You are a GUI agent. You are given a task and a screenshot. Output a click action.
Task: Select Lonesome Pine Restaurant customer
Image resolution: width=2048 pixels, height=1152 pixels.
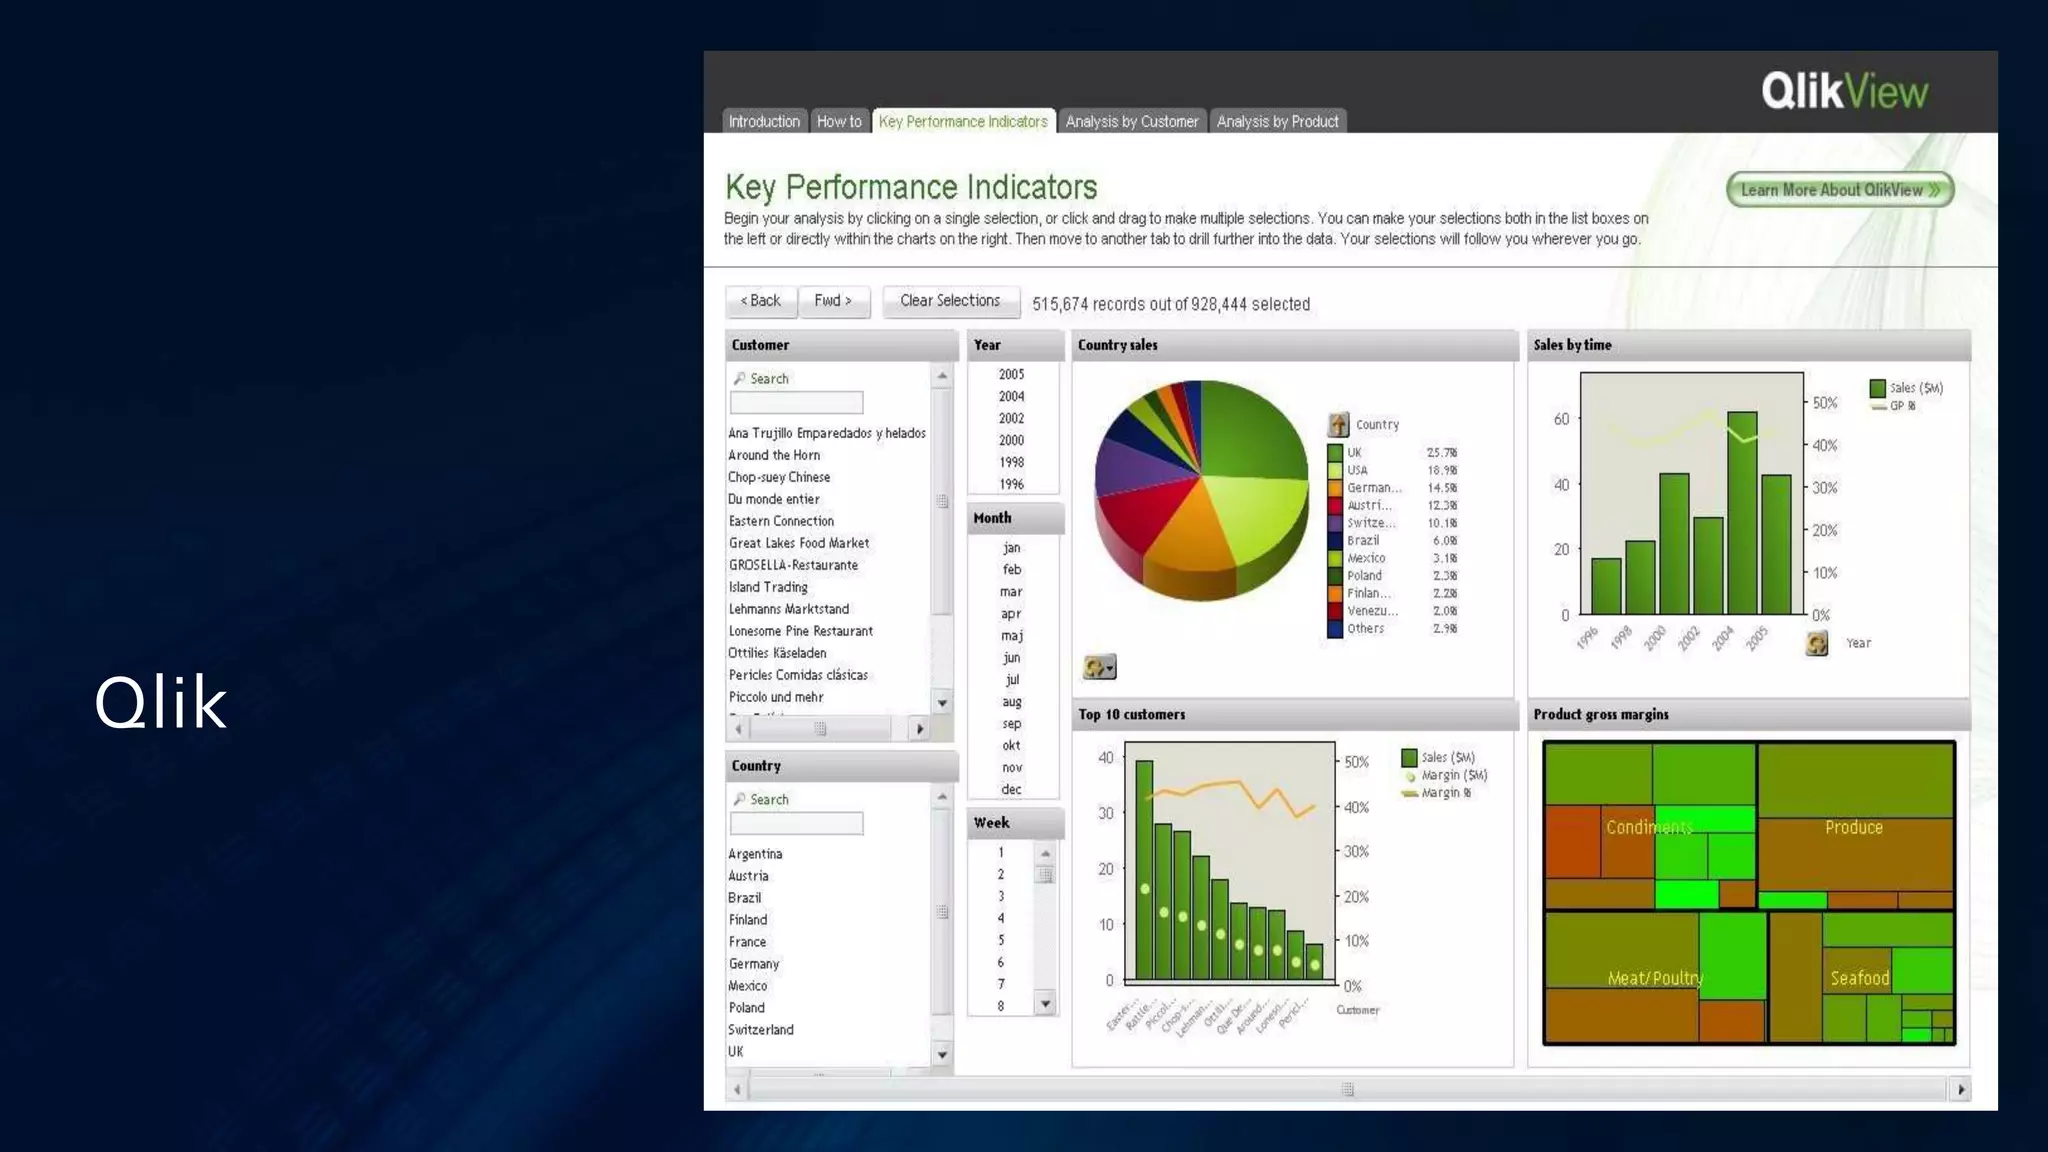click(x=801, y=631)
